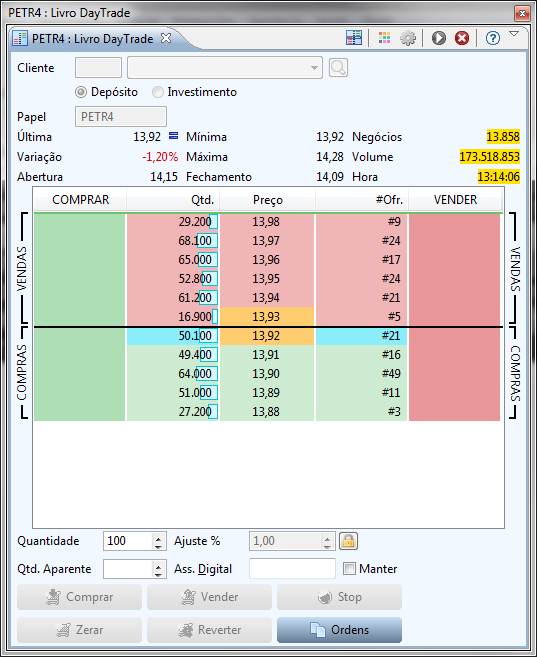The height and width of the screenshot is (657, 537).
Task: Click the Volume value 173.518.853
Action: pos(490,157)
